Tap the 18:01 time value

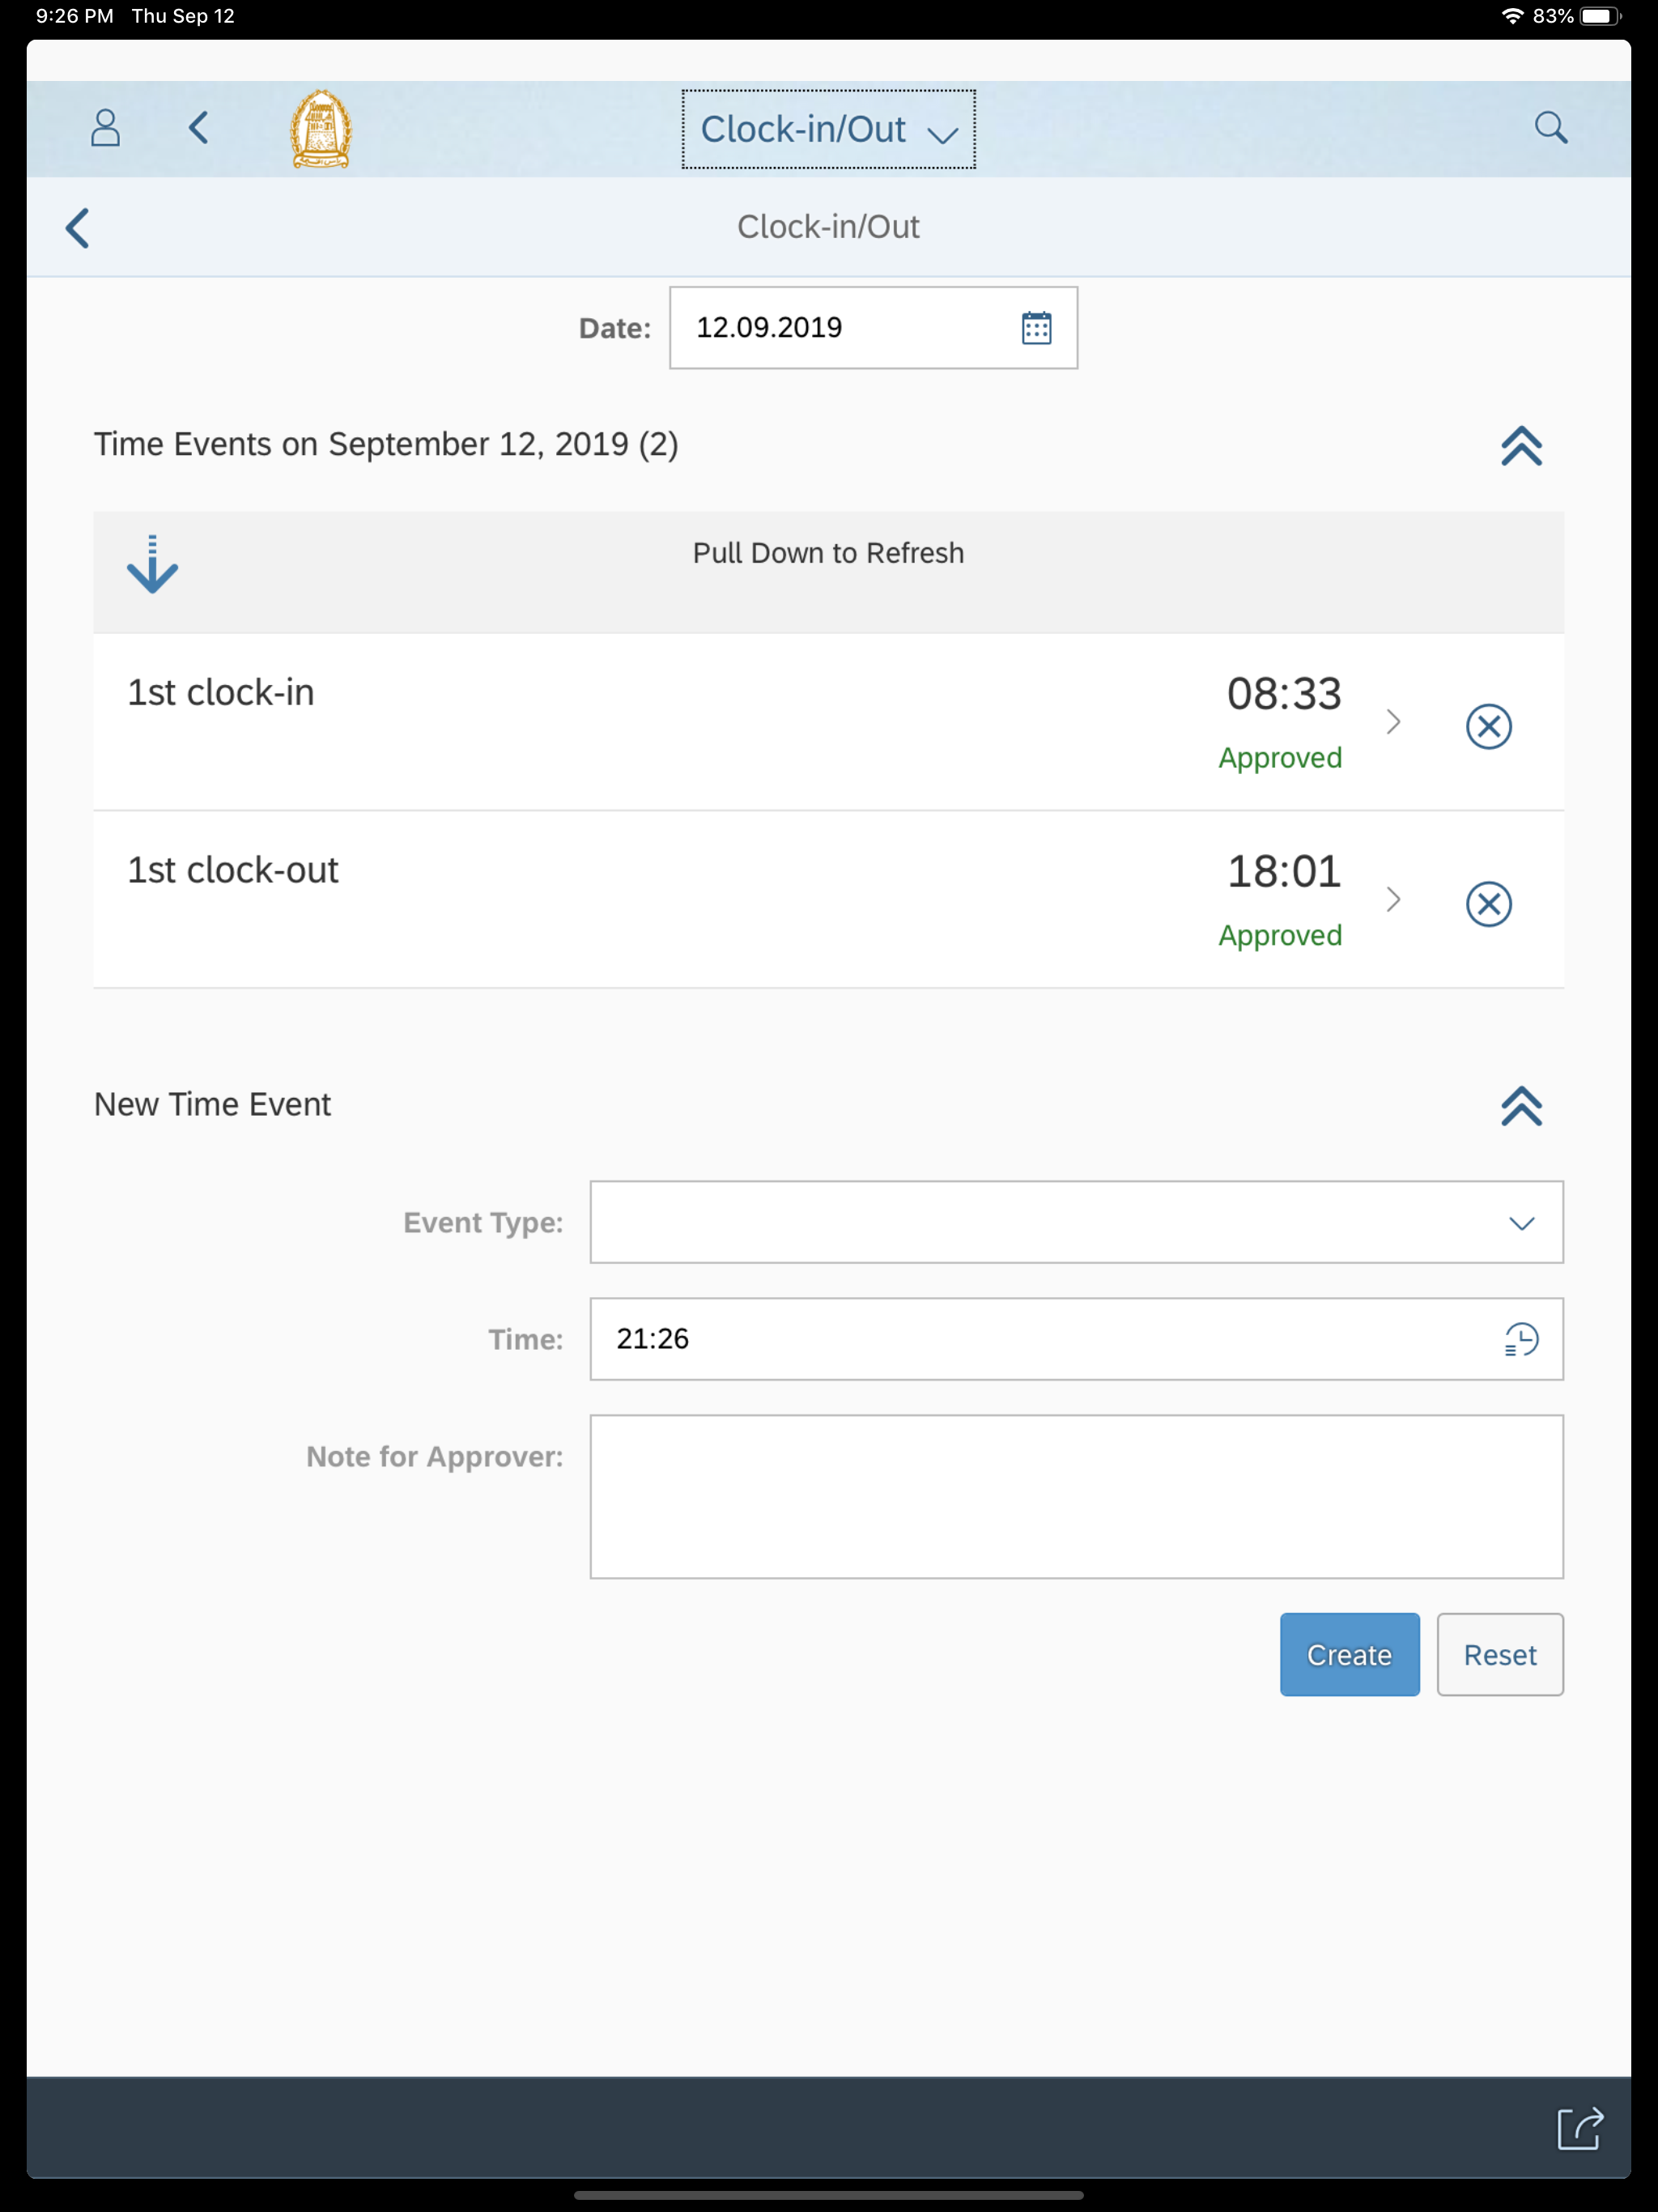pos(1284,872)
